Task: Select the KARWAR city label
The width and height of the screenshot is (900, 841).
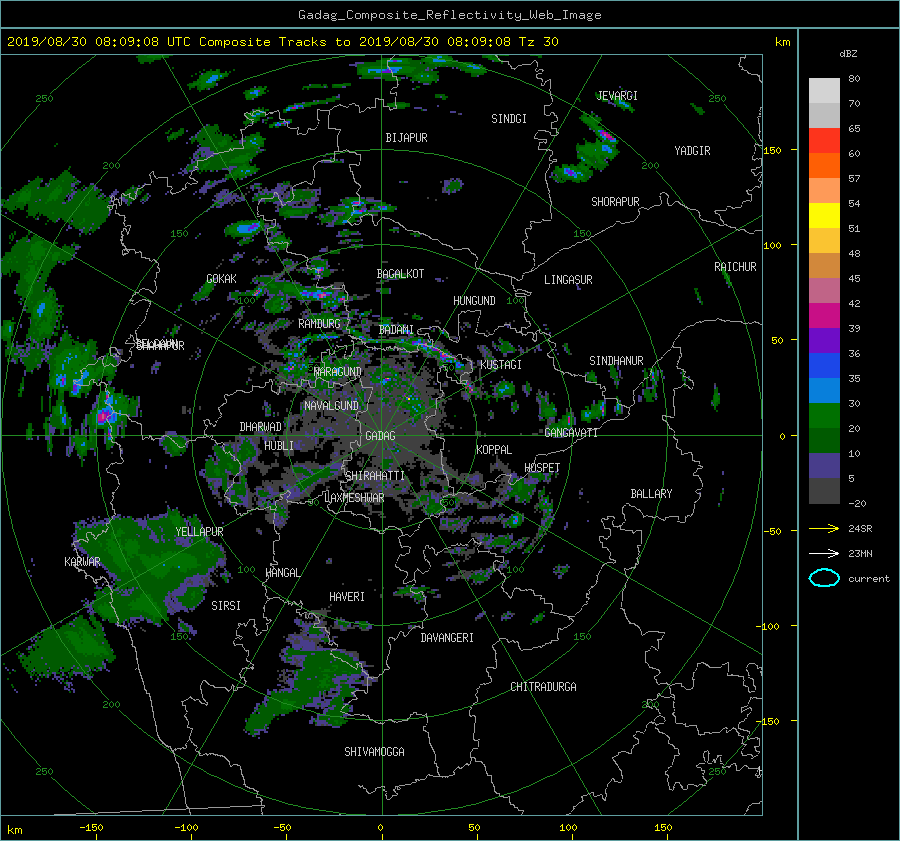Action: click(x=82, y=562)
